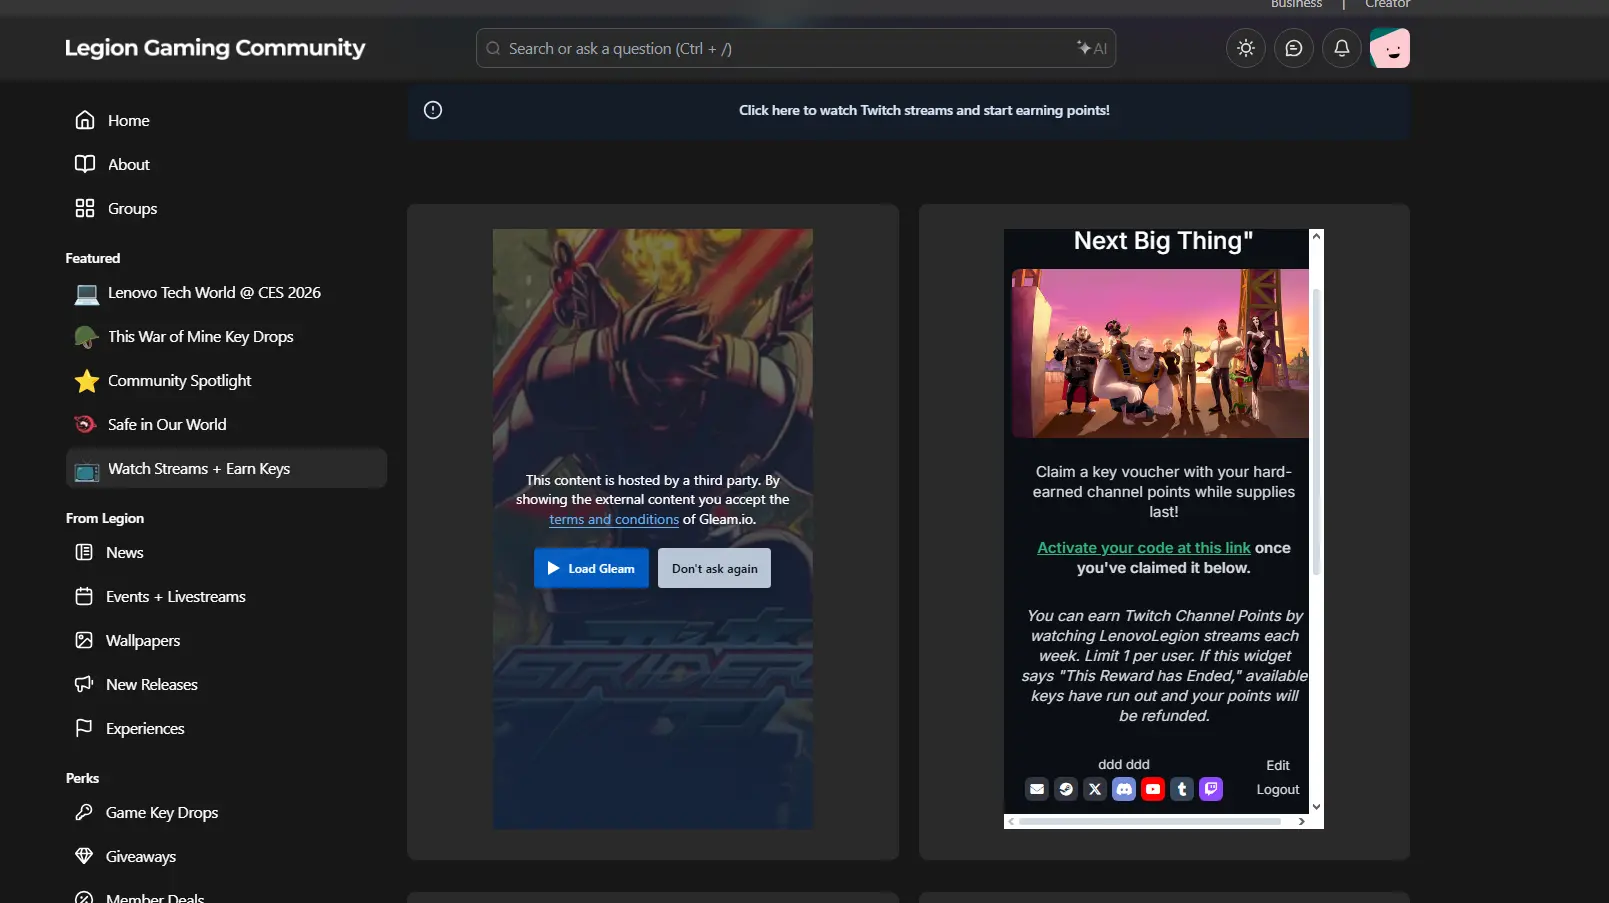Open the About page
Viewport: 1609px width, 903px height.
pyautogui.click(x=226, y=164)
